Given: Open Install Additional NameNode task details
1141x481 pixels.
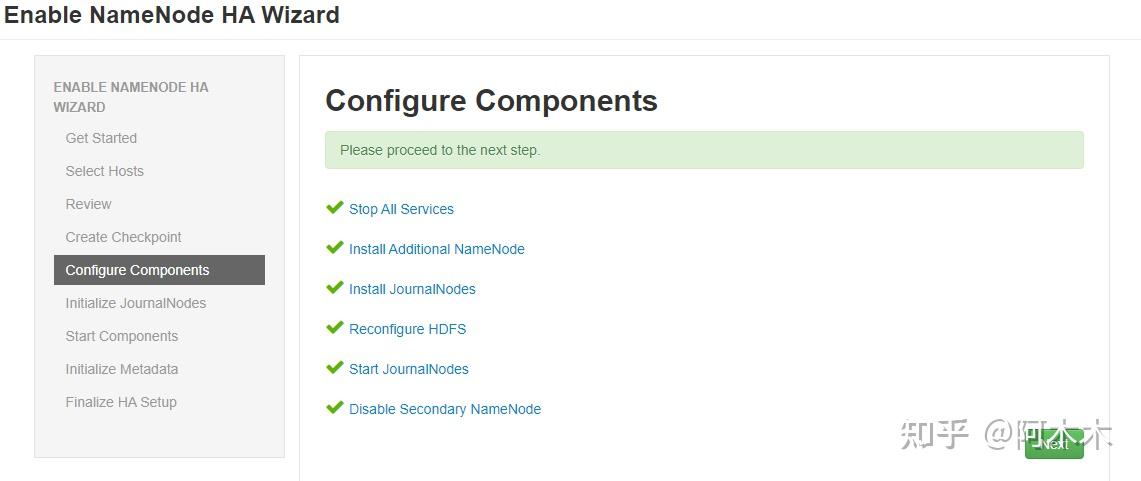Looking at the screenshot, I should tap(436, 249).
